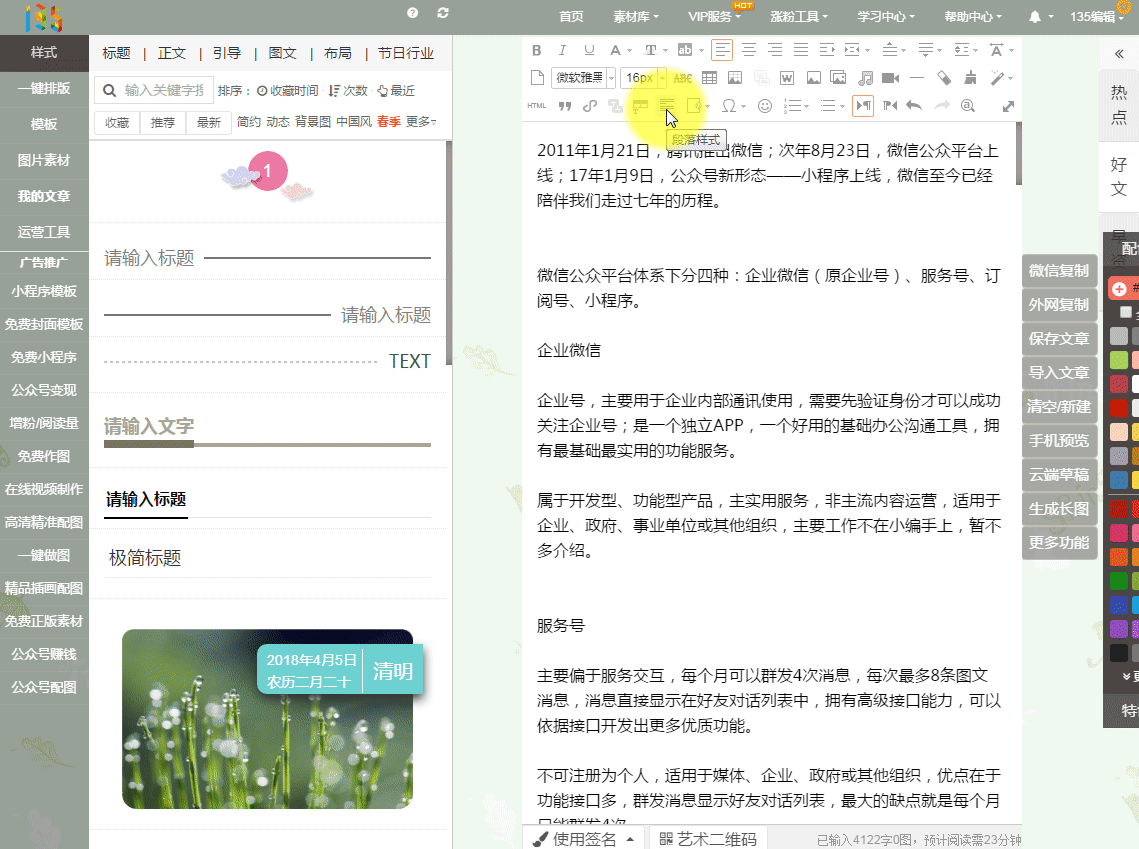
Task: Set justified text alignment
Action: [800, 50]
